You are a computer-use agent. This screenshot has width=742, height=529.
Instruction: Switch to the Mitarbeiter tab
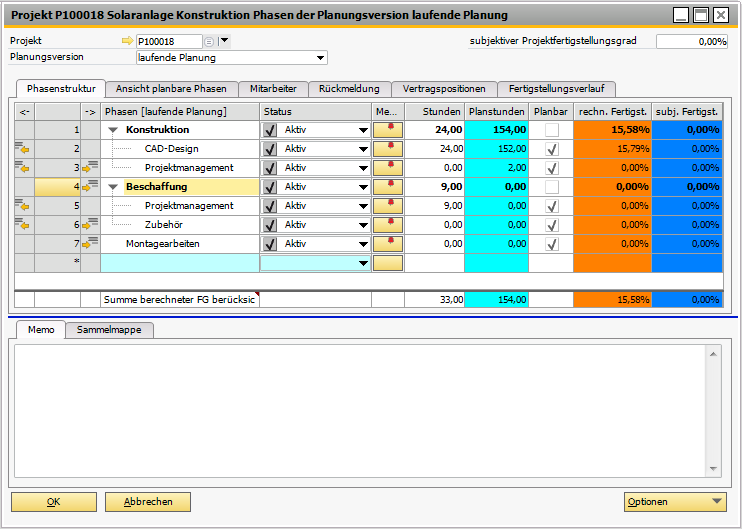[x=273, y=89]
